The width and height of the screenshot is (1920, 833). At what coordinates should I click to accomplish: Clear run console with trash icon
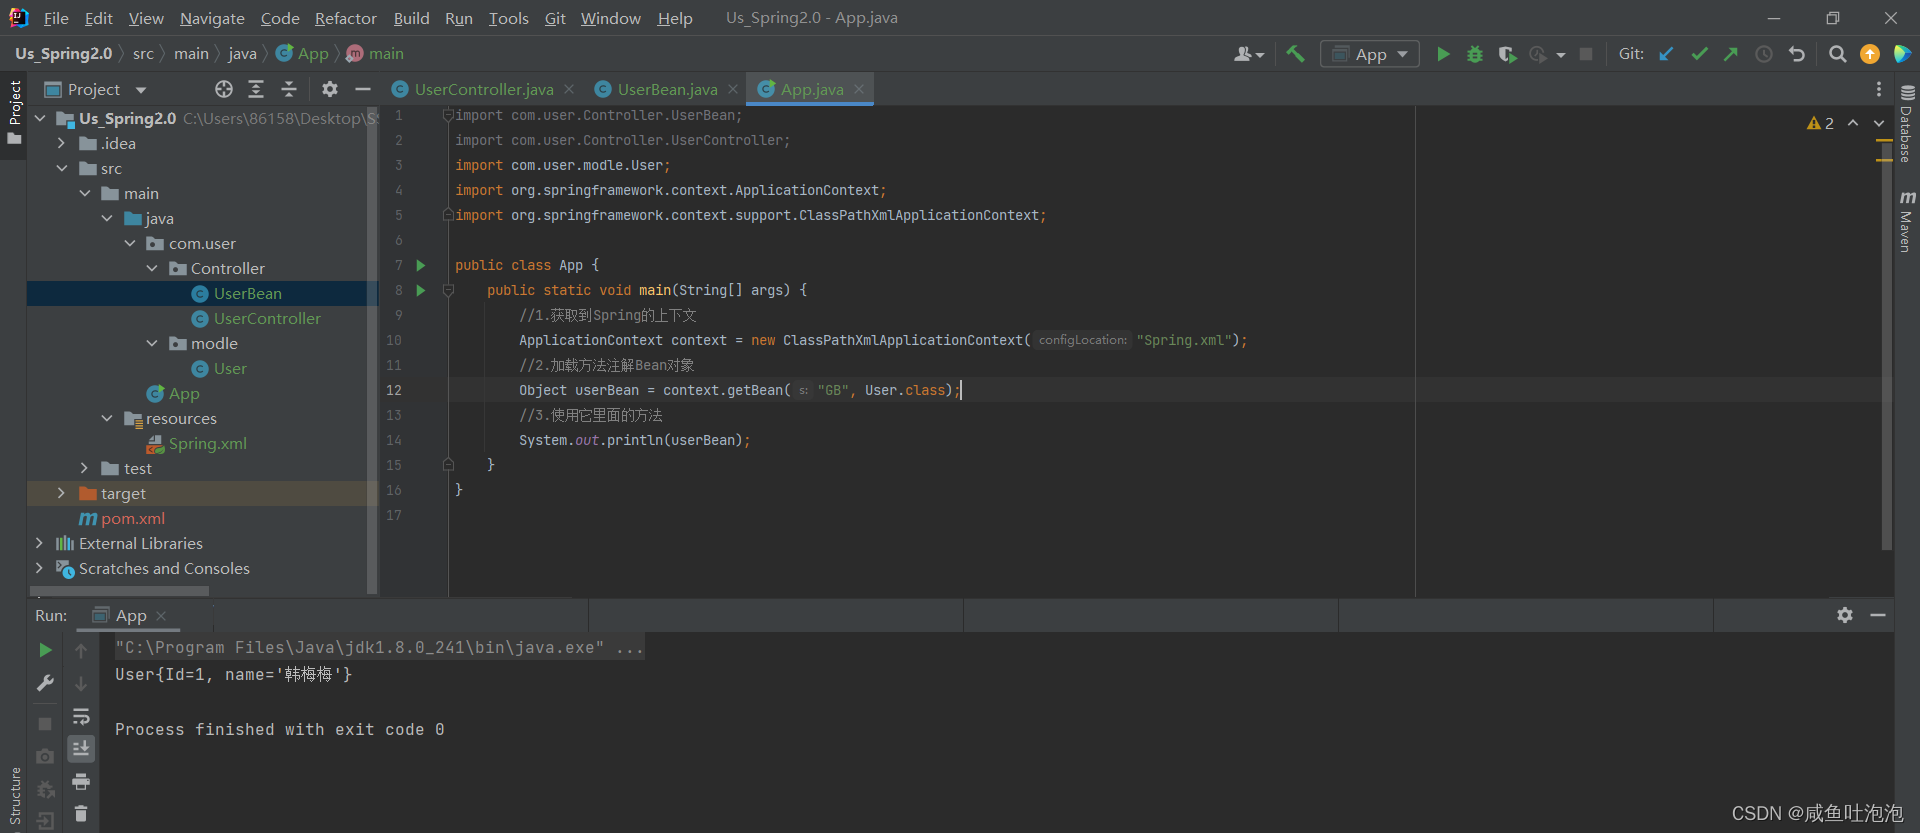click(81, 814)
